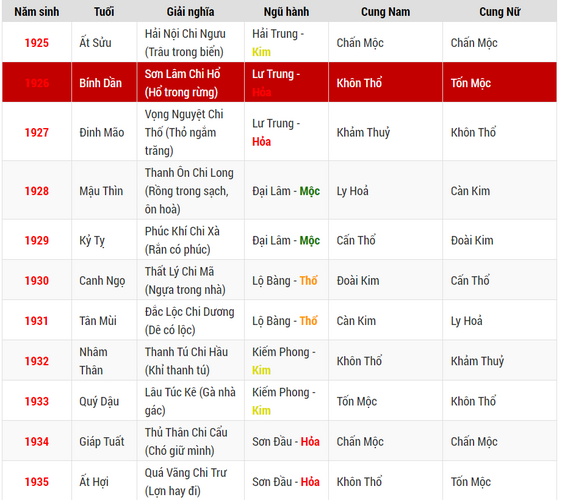
Task: Click the 1925 birth year link
Action: 37,43
